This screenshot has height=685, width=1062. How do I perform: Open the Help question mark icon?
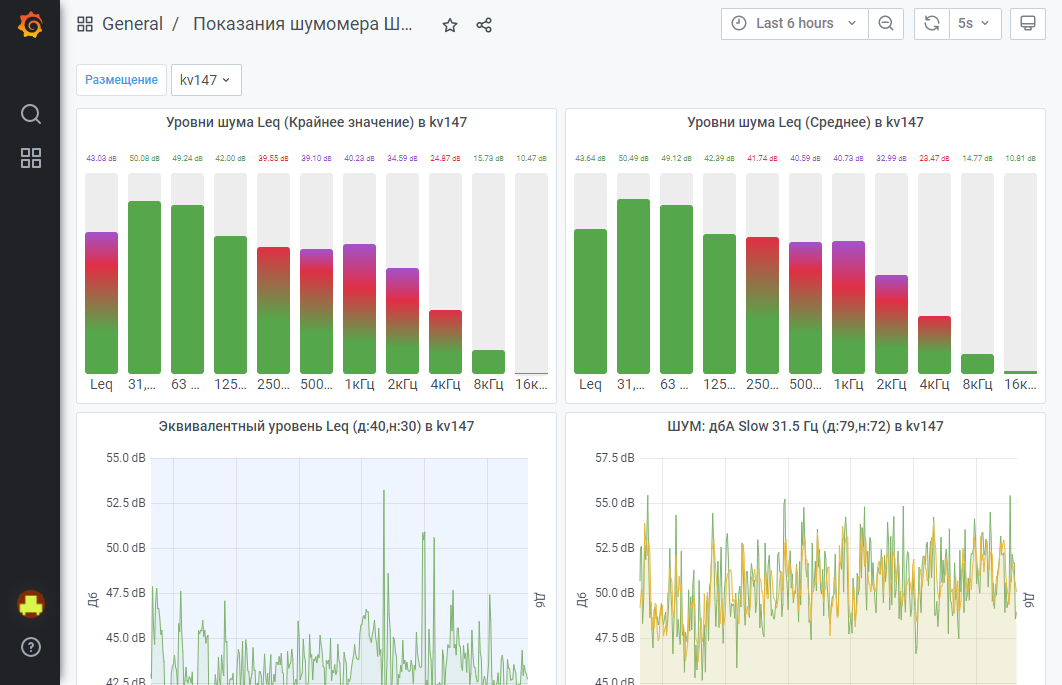coord(31,647)
